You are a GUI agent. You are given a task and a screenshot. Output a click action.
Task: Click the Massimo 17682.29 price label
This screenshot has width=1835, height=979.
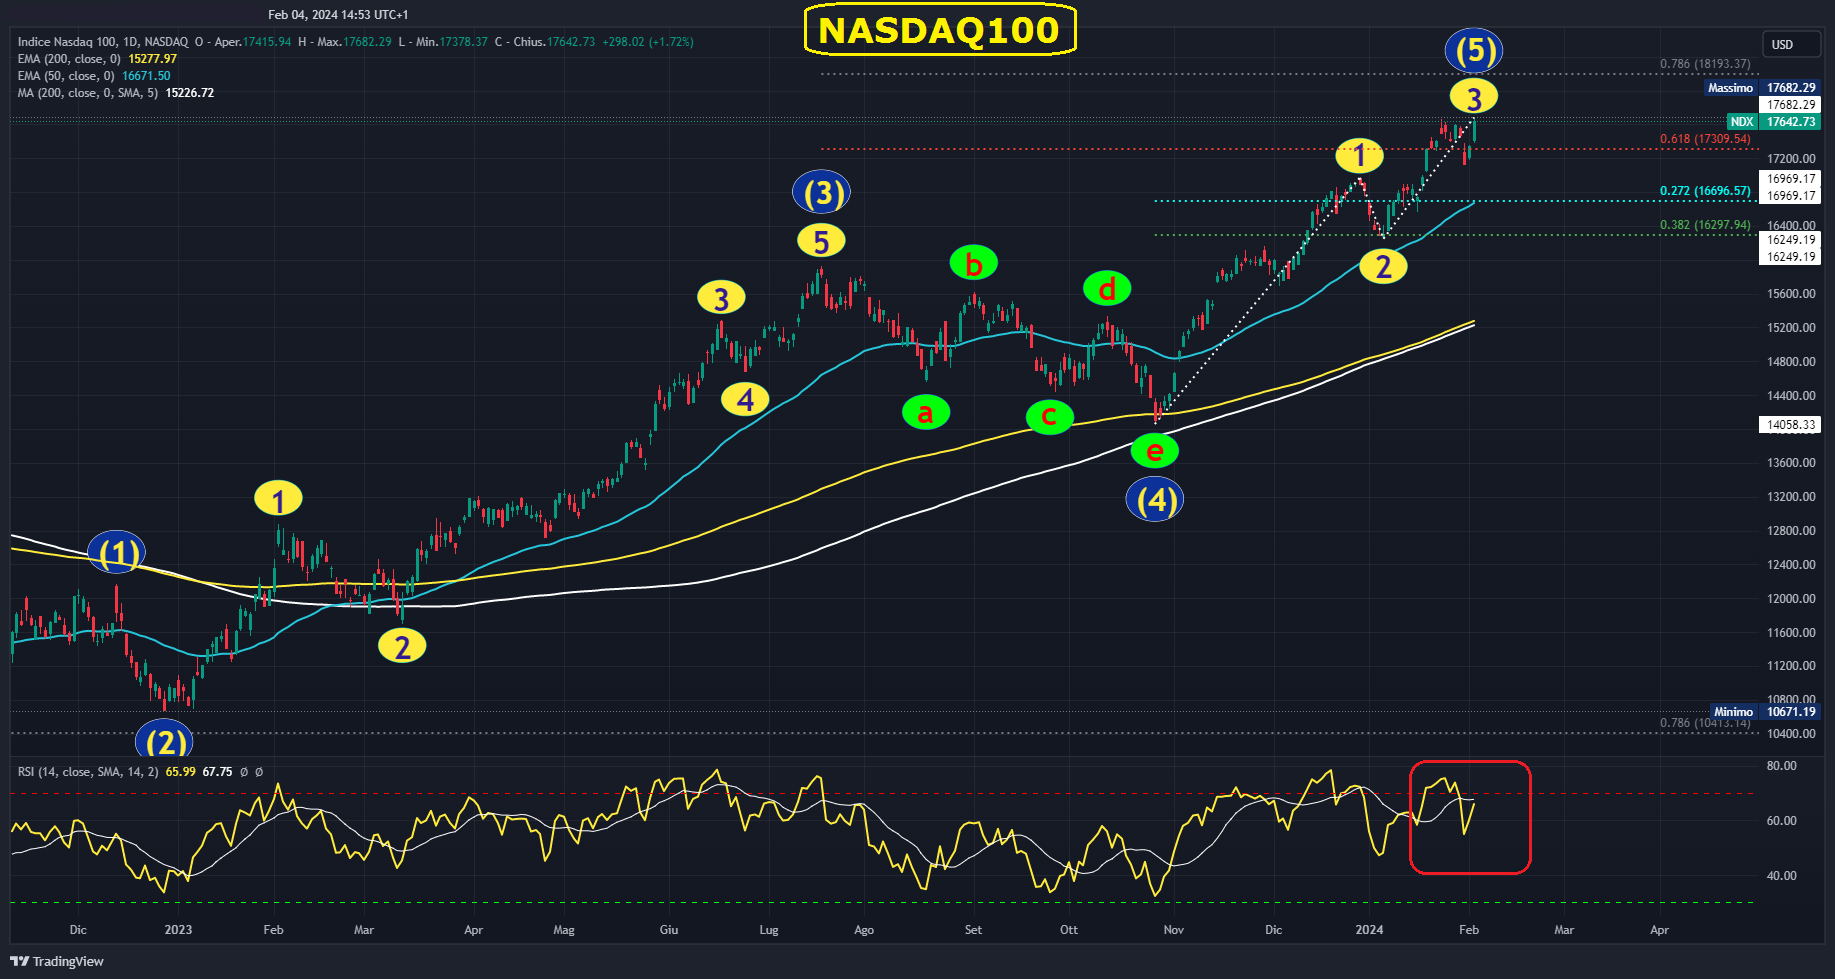click(x=1763, y=88)
